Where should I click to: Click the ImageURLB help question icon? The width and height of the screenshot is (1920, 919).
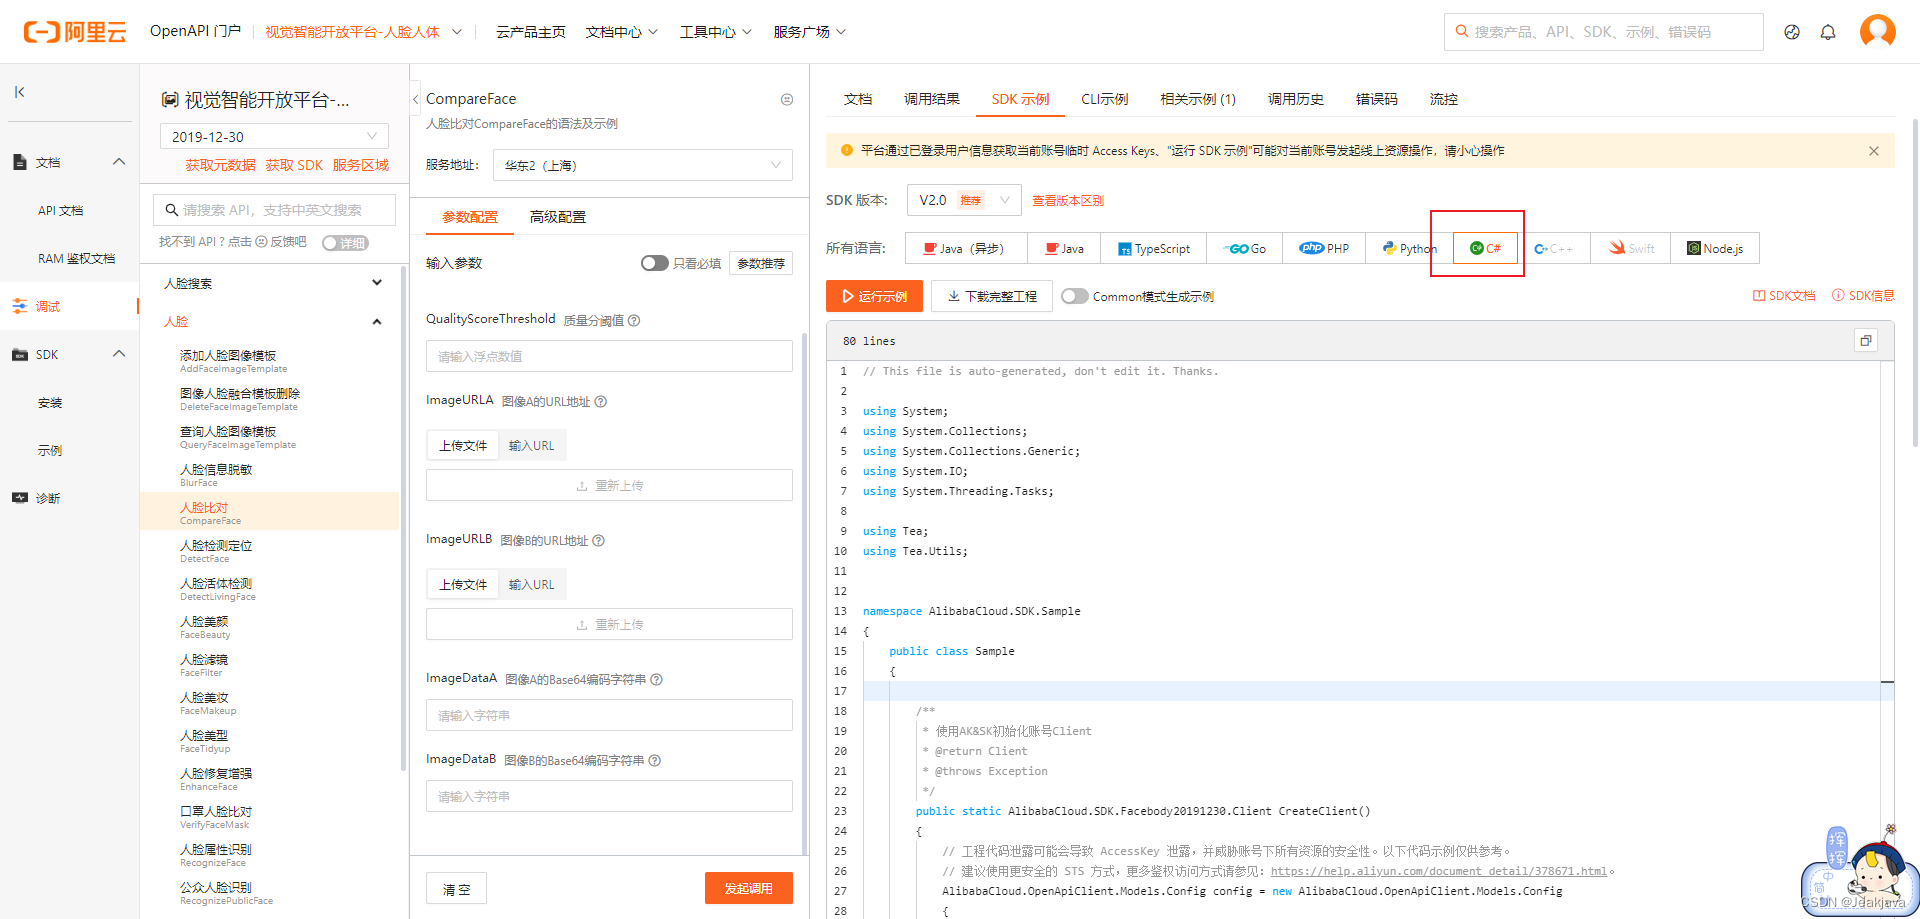(599, 541)
